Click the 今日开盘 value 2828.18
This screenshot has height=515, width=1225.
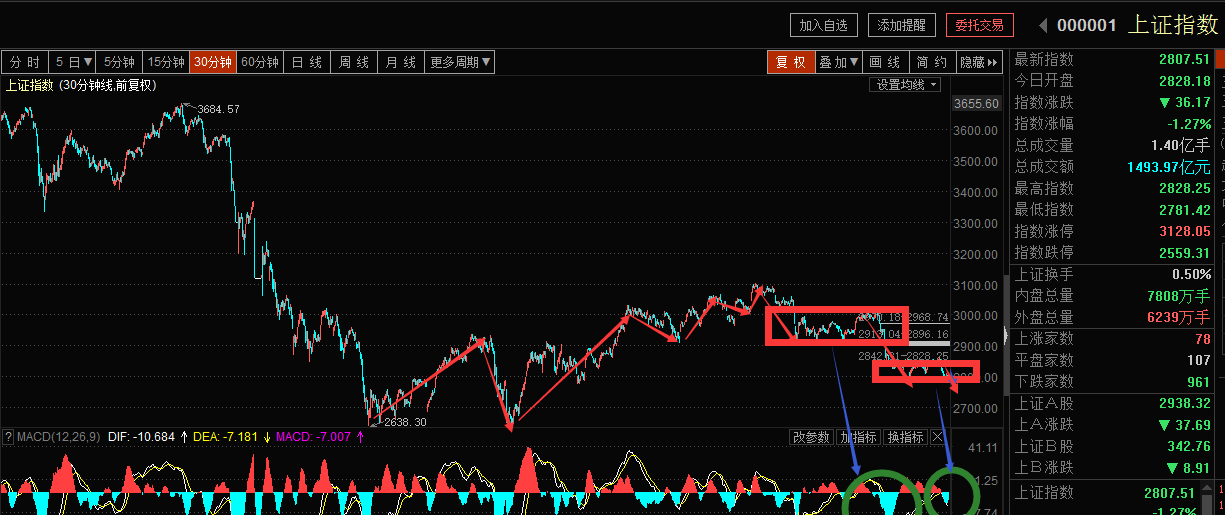click(1185, 81)
